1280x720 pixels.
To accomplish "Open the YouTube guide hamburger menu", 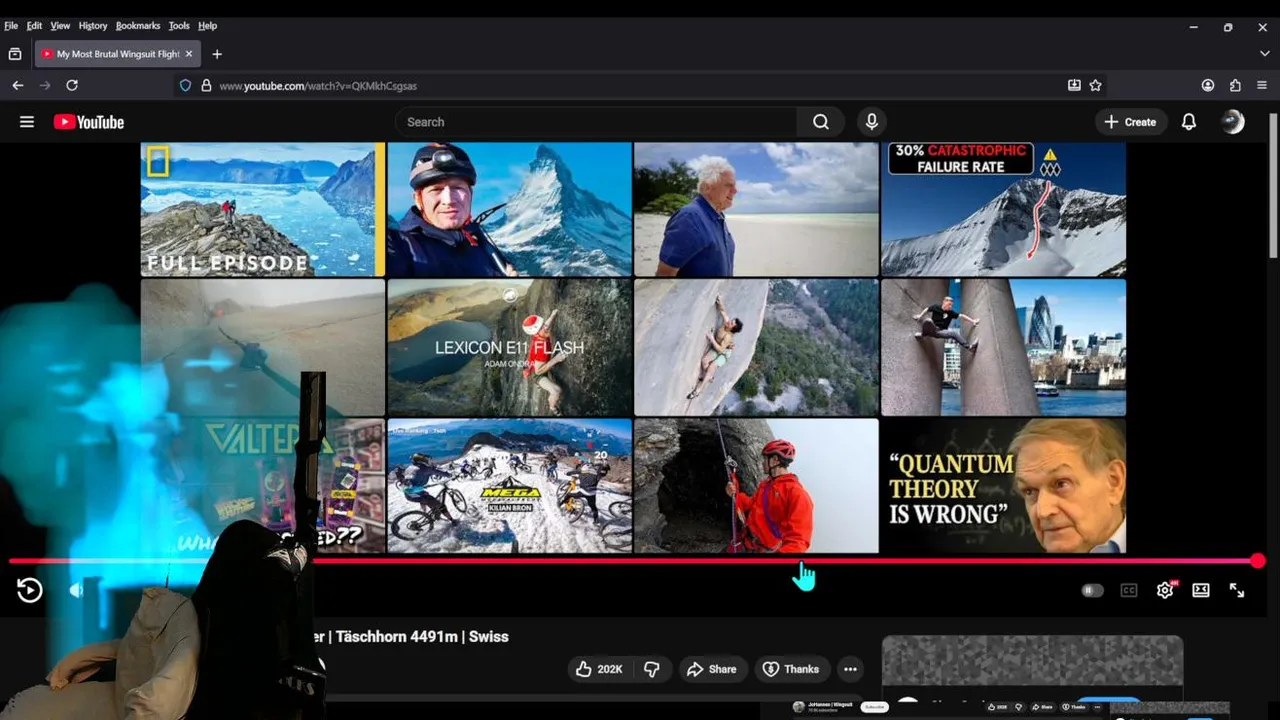I will [27, 122].
